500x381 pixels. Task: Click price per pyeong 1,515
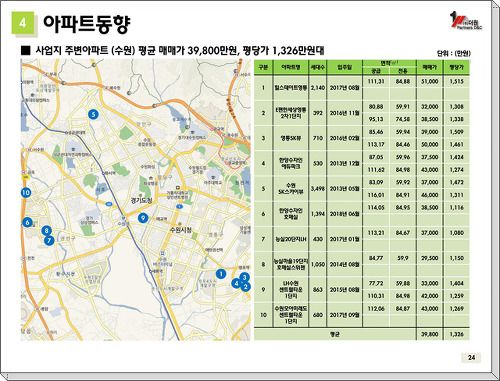[457, 82]
